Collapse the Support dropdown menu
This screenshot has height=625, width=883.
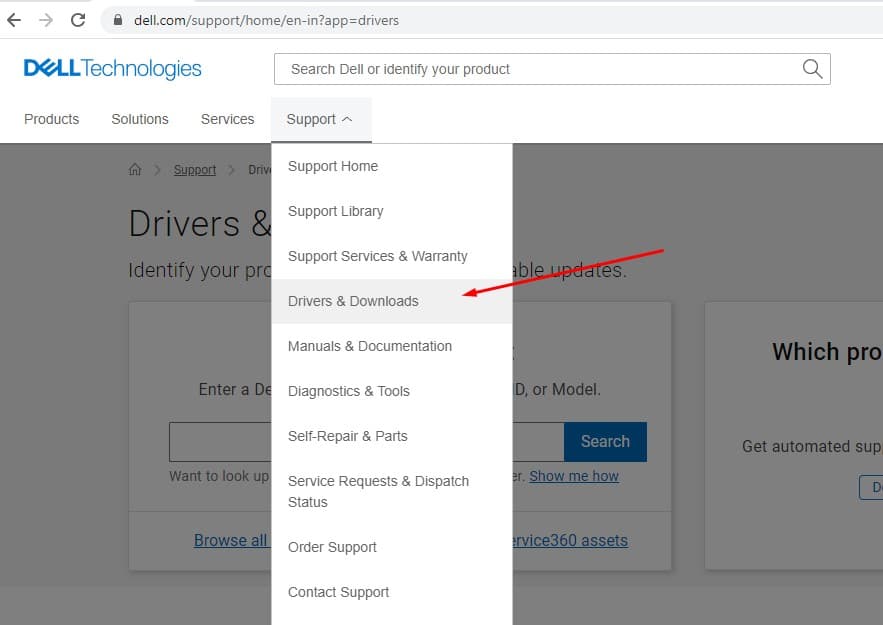click(319, 119)
